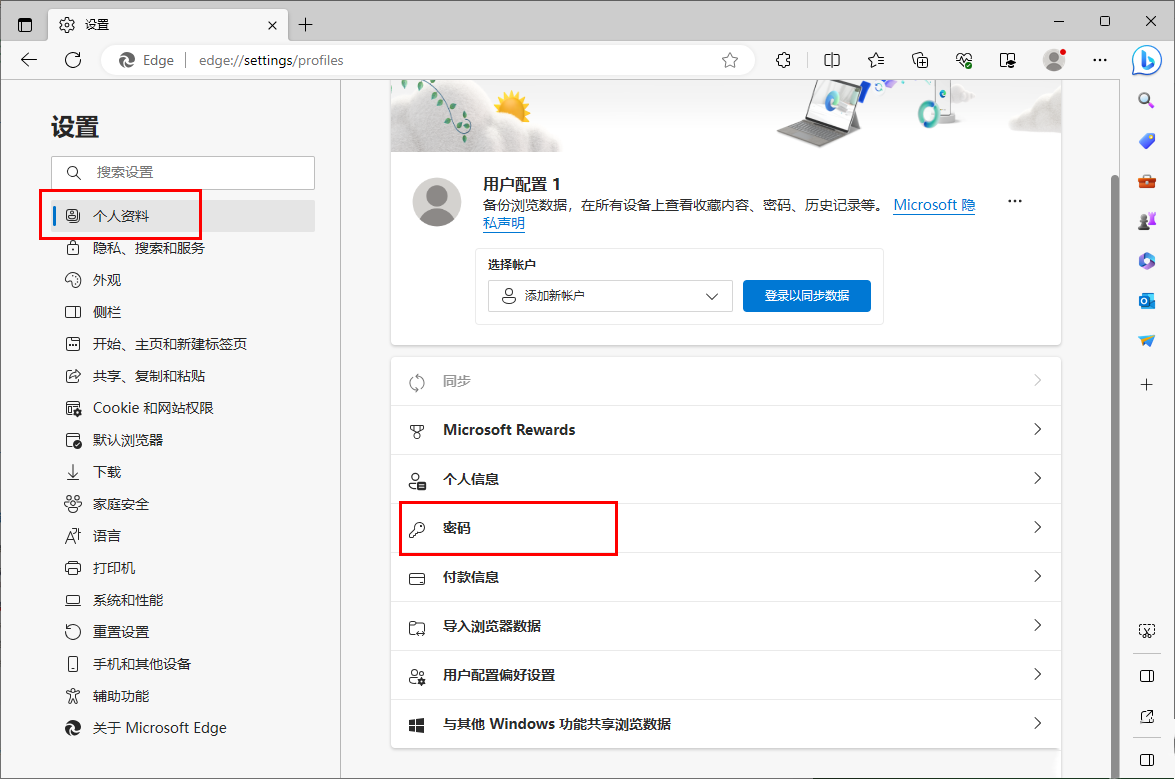Open the browser settings menu (...)

(1100, 60)
